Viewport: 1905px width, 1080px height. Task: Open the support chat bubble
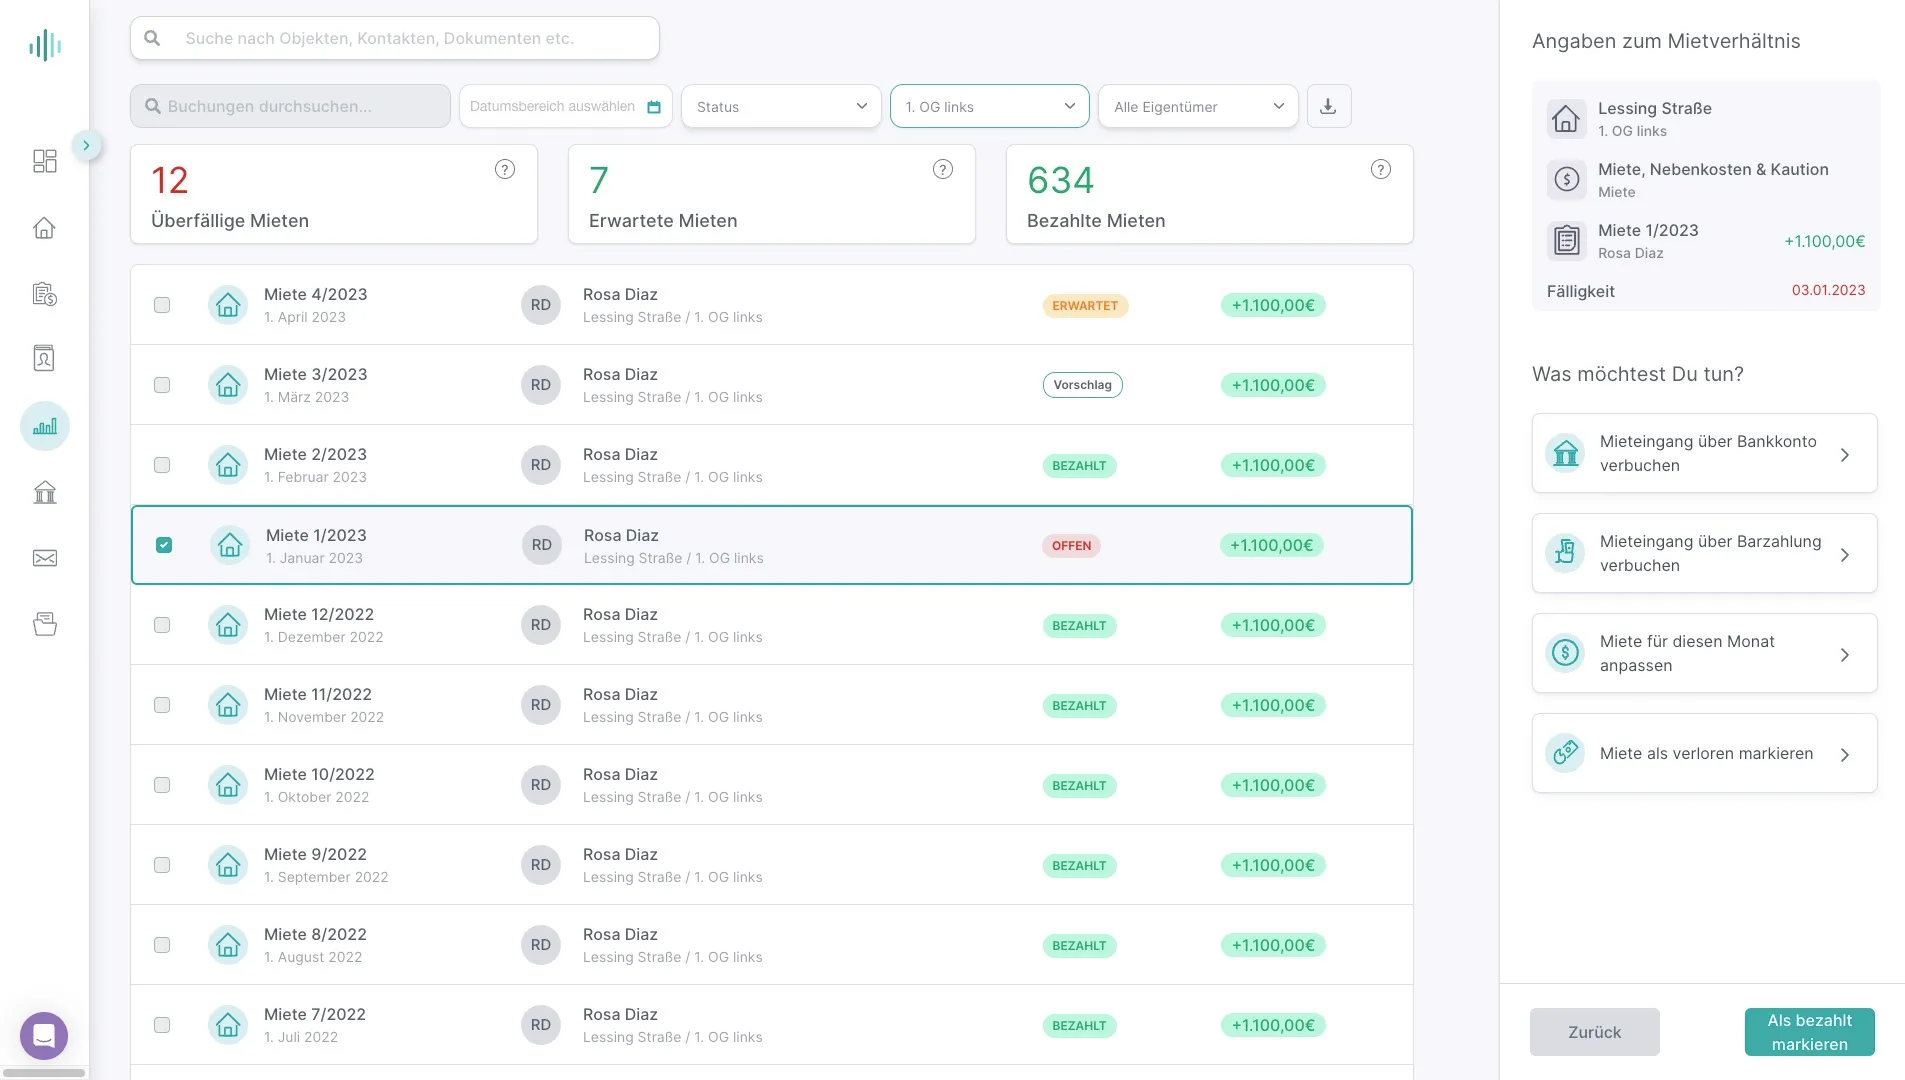pos(44,1036)
